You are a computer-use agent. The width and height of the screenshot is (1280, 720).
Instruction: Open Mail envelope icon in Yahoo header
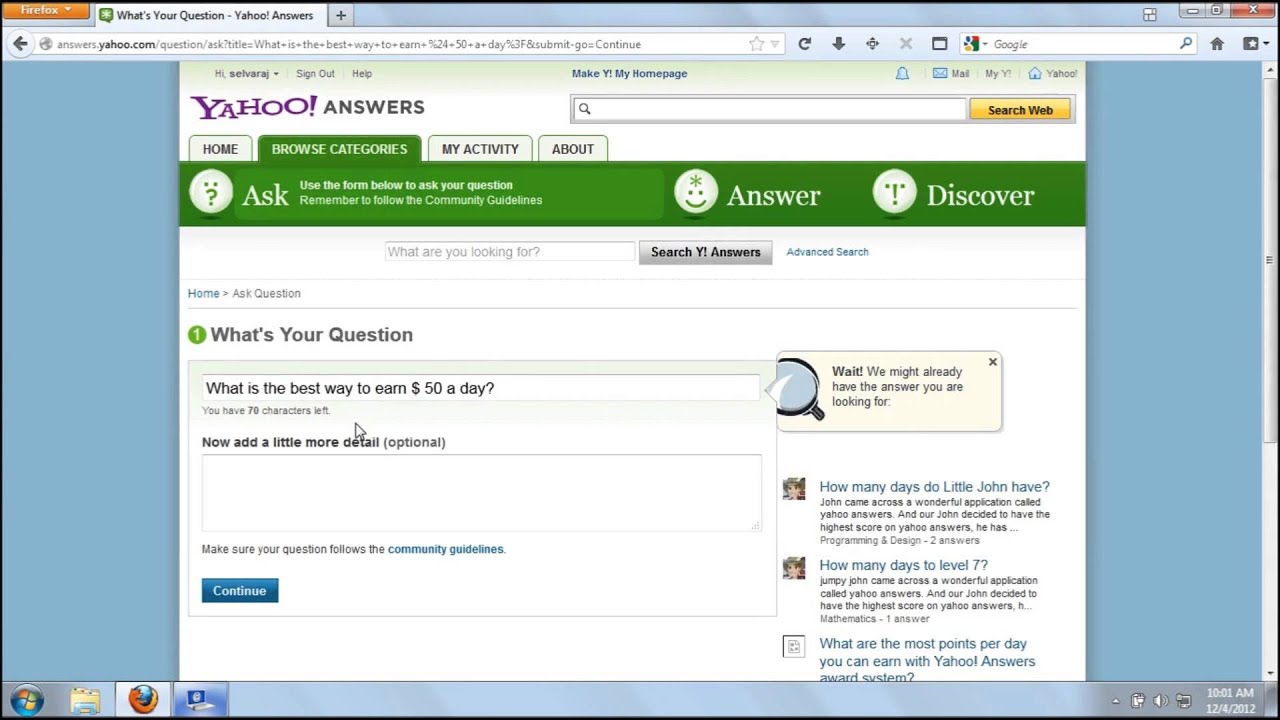[x=940, y=73]
